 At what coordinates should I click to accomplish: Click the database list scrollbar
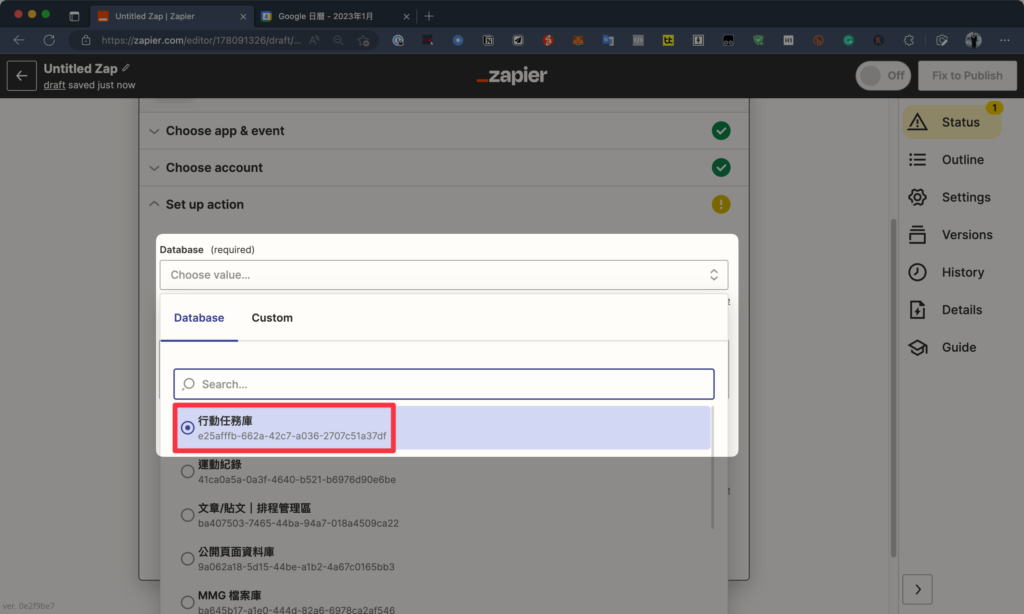(712, 467)
